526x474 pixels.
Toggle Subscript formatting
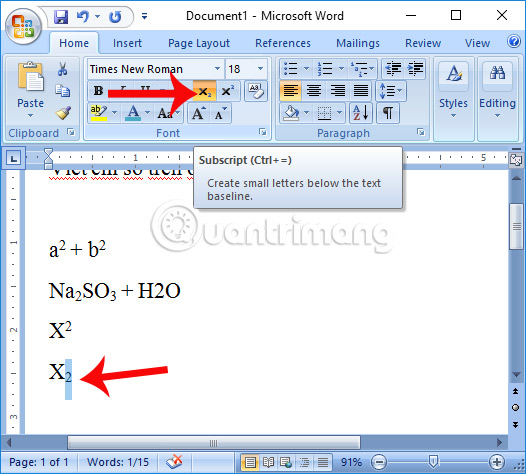pos(205,91)
